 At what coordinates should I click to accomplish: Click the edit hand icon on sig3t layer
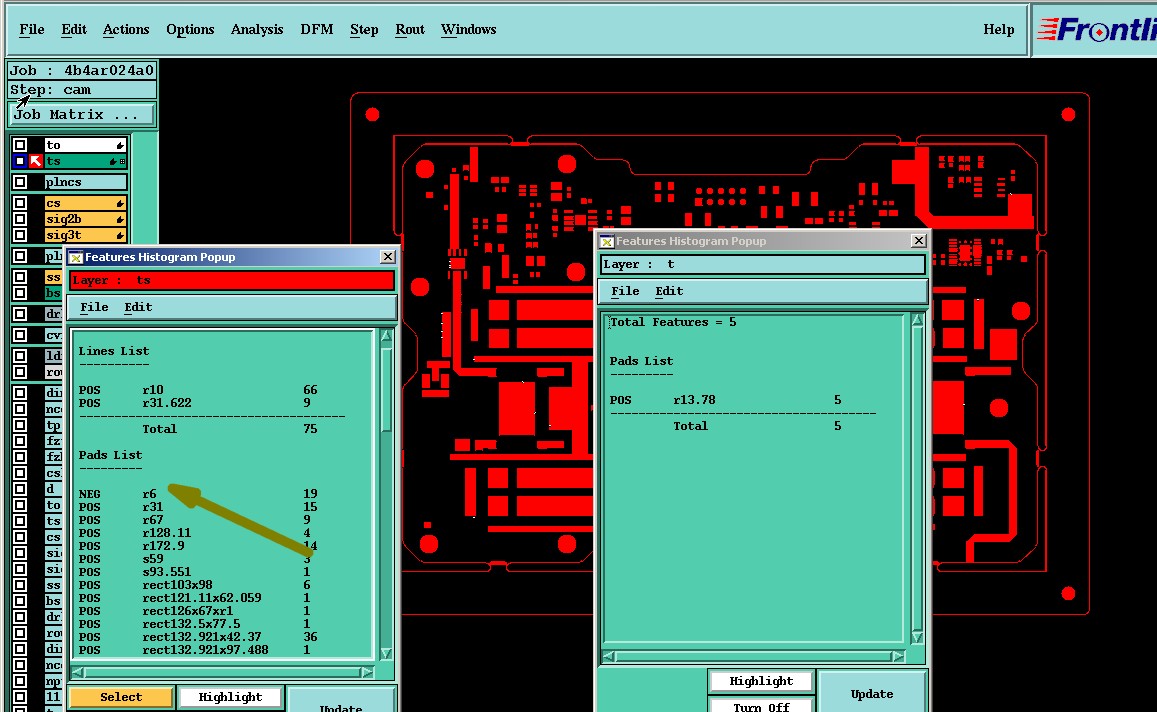tap(119, 235)
